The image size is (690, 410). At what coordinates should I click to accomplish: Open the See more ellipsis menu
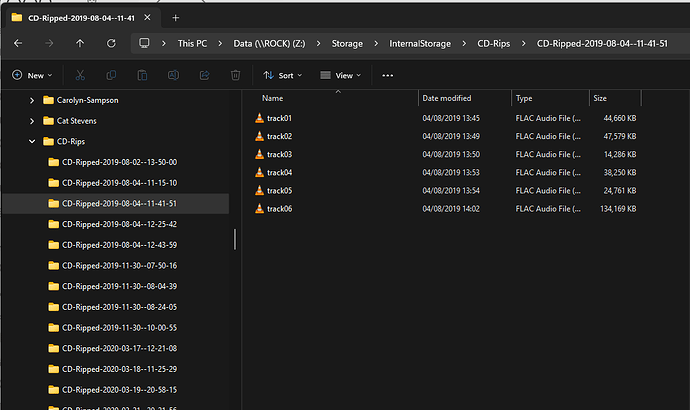387,75
